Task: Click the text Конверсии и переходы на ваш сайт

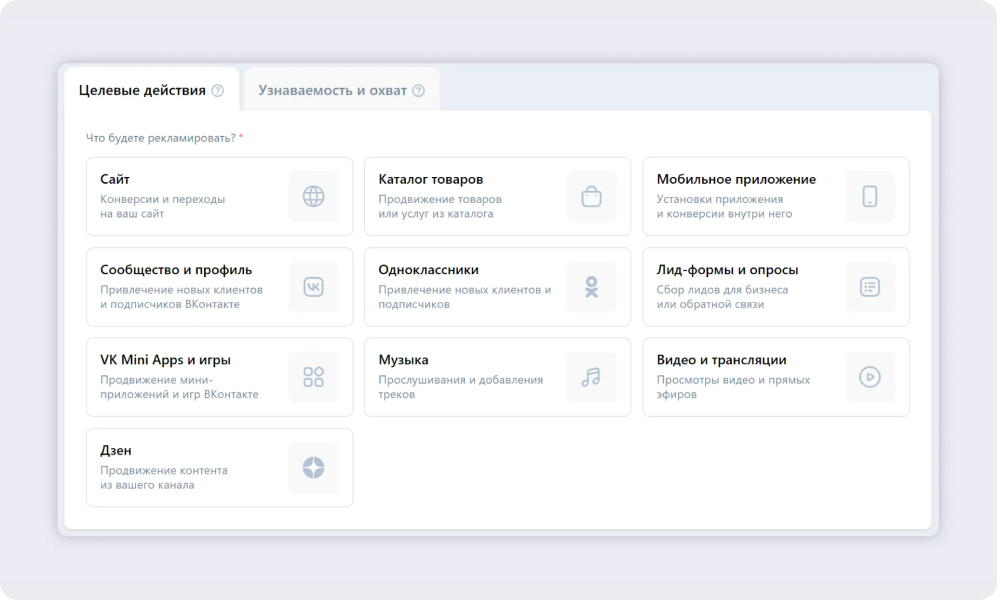Action: click(163, 206)
